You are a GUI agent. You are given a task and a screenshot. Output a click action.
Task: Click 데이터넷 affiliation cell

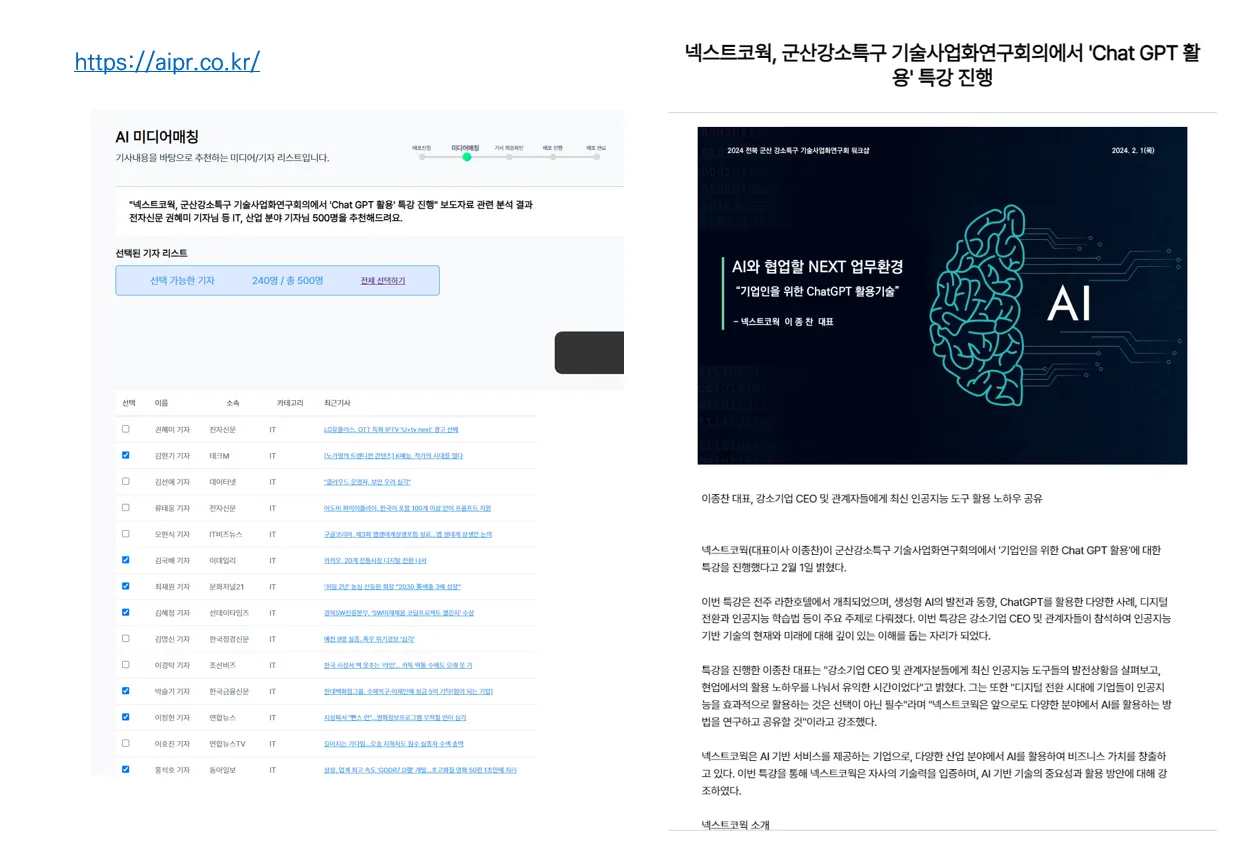(x=223, y=482)
